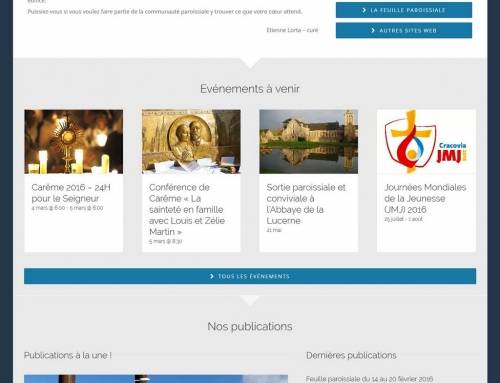
Task: Click the JMJ date '25 juillet - 1 août'
Action: (x=403, y=219)
